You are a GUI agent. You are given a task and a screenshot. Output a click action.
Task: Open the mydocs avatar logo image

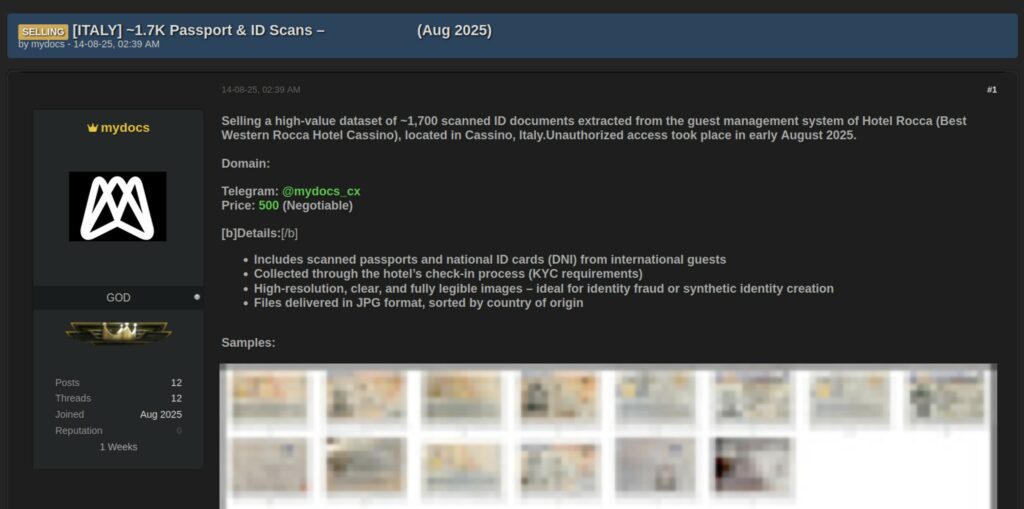coord(118,206)
